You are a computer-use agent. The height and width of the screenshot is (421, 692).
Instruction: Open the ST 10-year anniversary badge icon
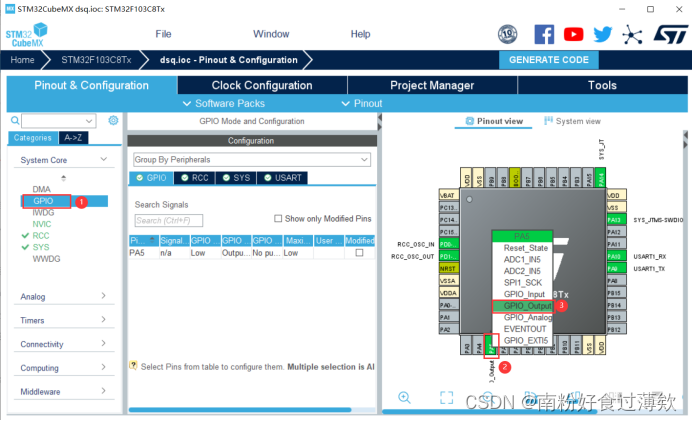point(508,34)
